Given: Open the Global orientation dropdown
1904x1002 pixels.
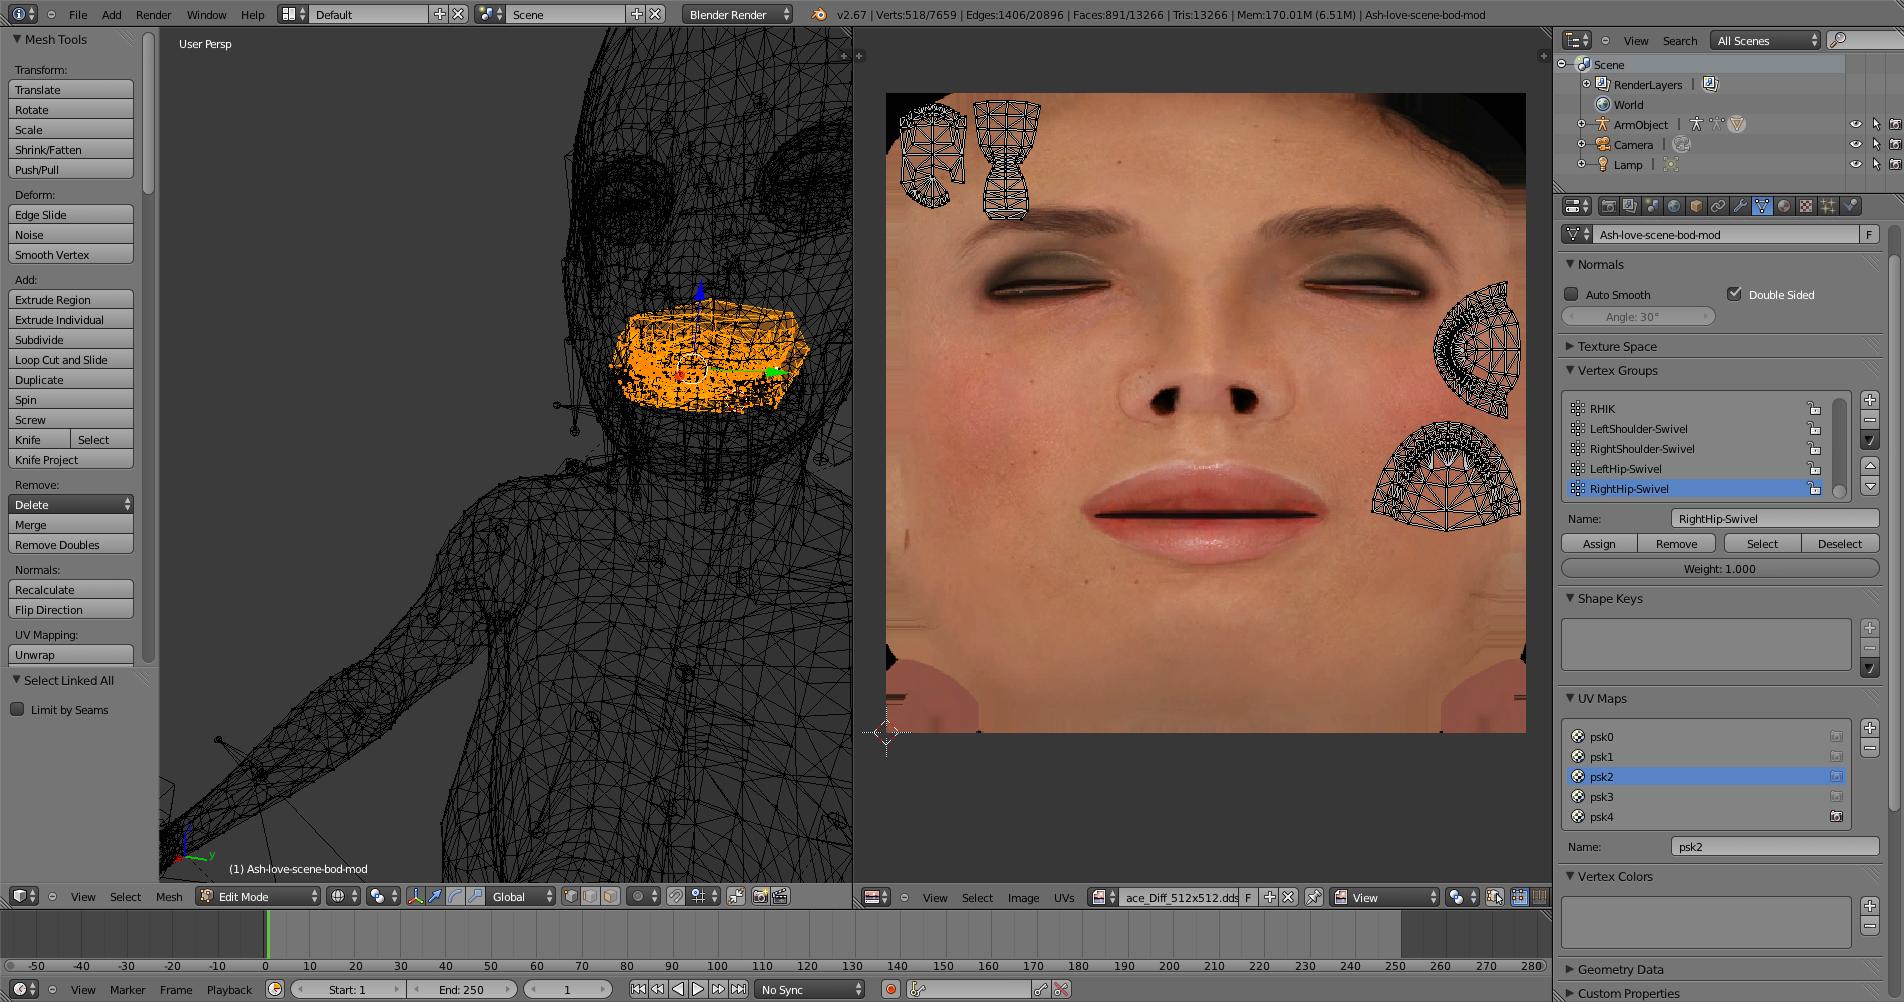Looking at the screenshot, I should coord(521,897).
